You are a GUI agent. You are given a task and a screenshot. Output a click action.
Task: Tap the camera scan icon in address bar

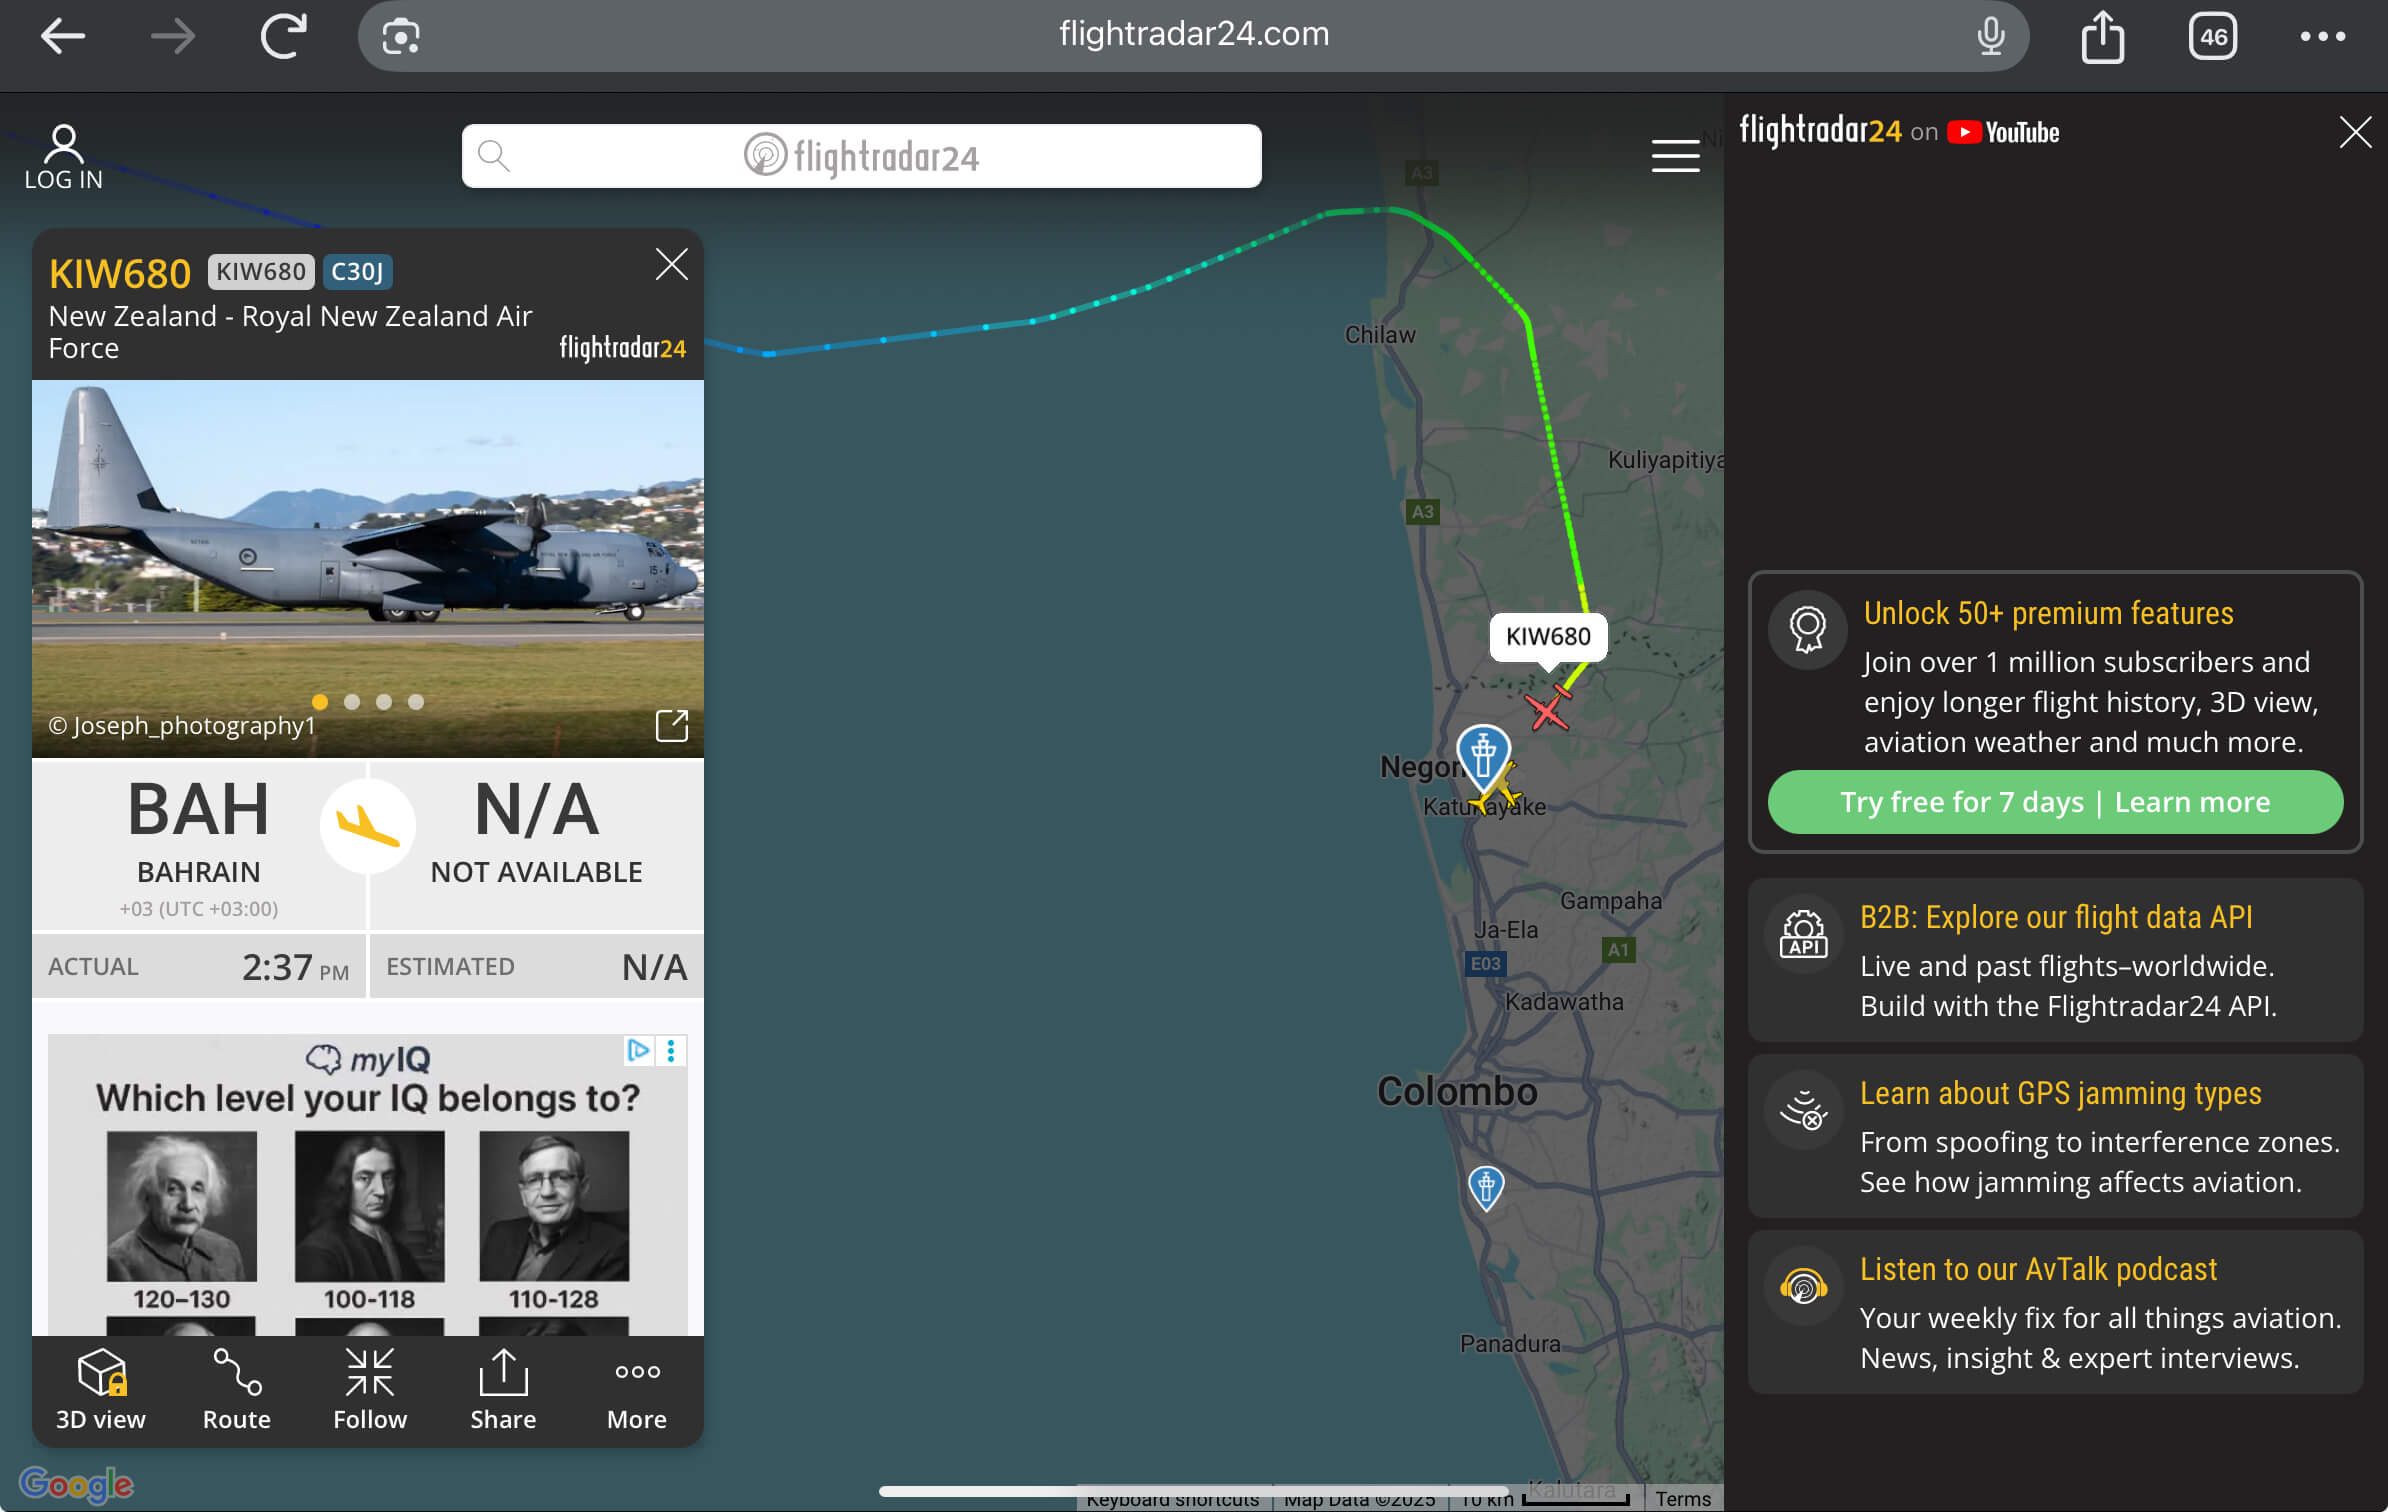click(401, 37)
